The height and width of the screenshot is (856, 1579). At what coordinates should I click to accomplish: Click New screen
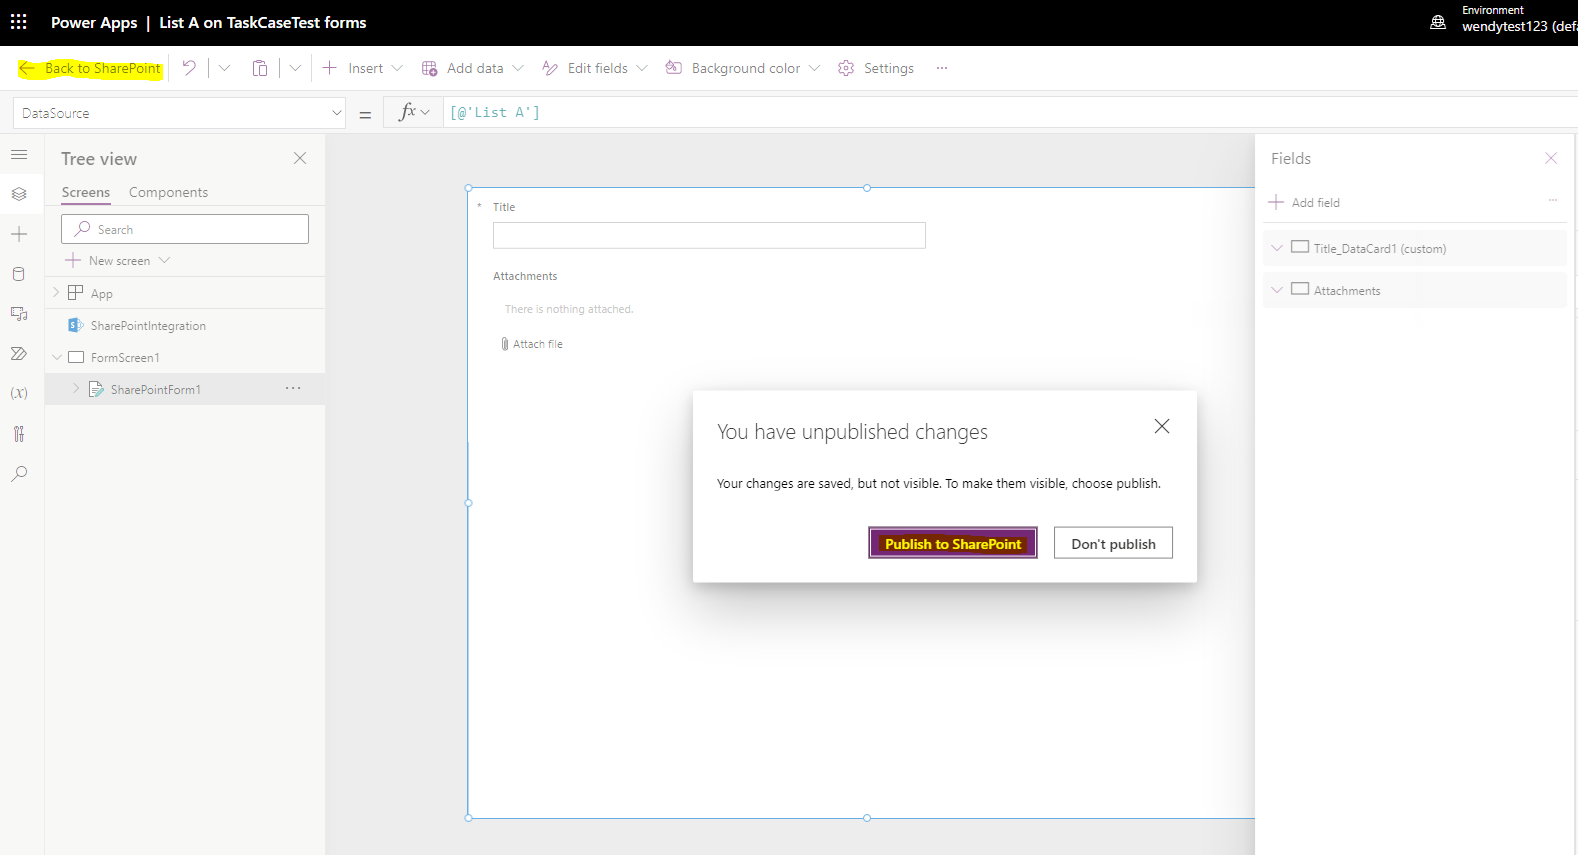[118, 261]
